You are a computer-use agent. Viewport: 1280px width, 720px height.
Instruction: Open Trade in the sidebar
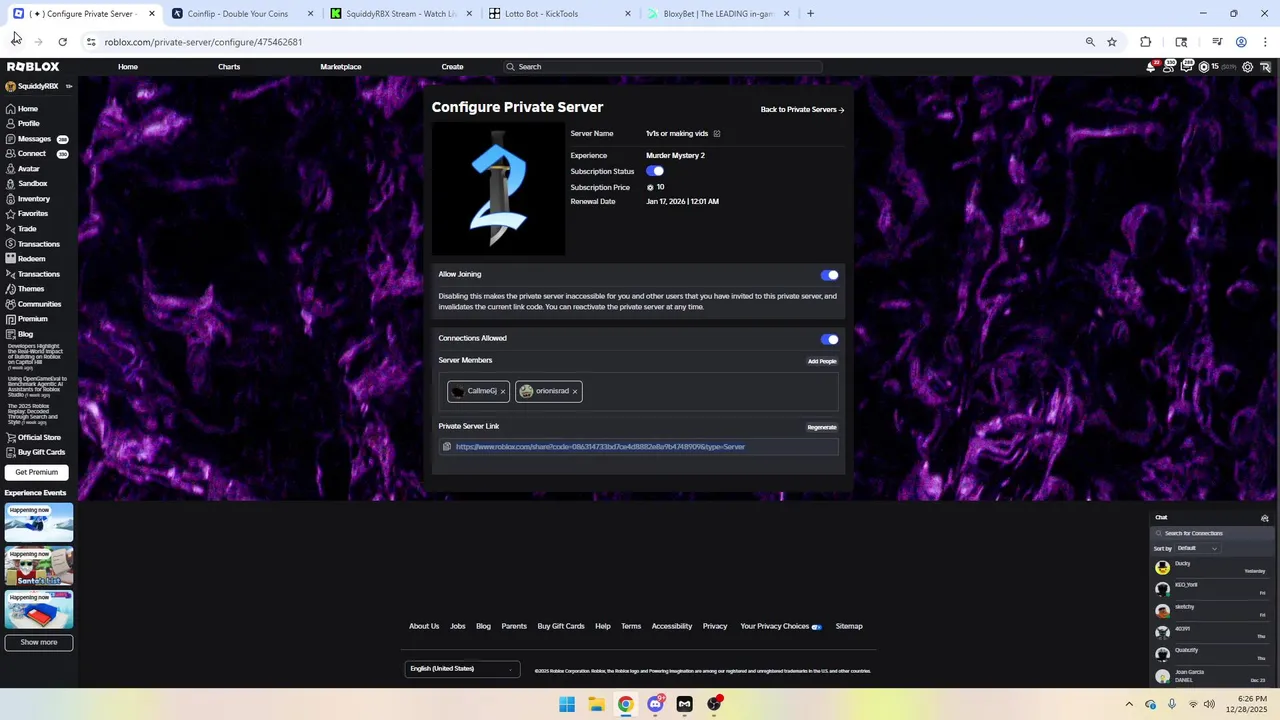[27, 228]
